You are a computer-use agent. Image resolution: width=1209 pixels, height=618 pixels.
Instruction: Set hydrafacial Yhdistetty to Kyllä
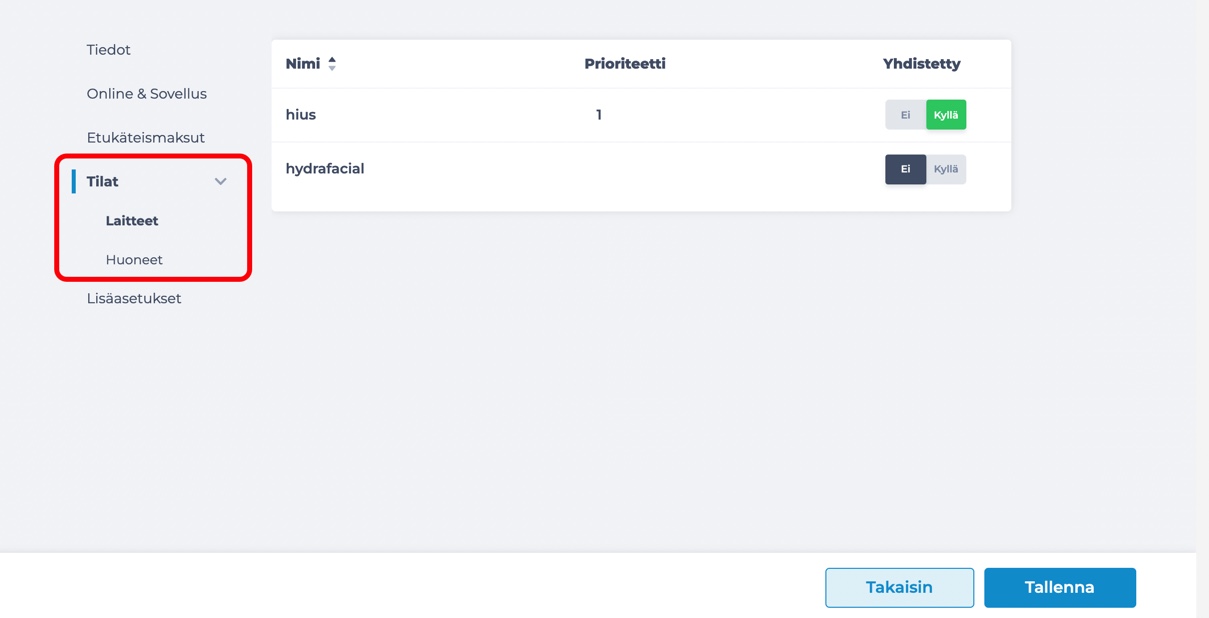(x=946, y=169)
